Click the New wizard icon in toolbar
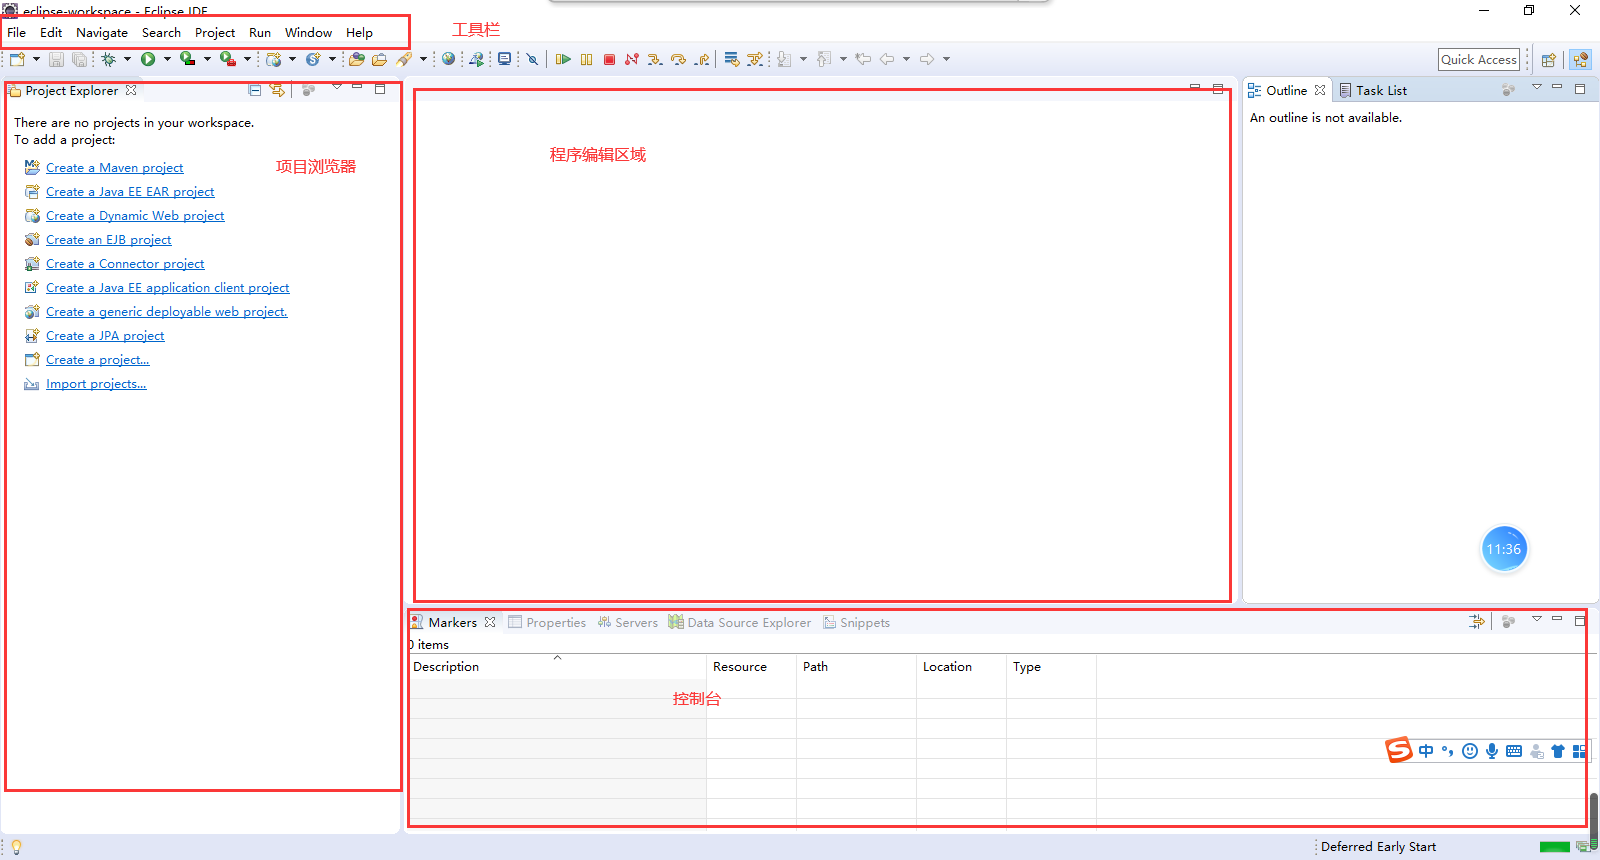This screenshot has width=1600, height=860. coord(17,60)
